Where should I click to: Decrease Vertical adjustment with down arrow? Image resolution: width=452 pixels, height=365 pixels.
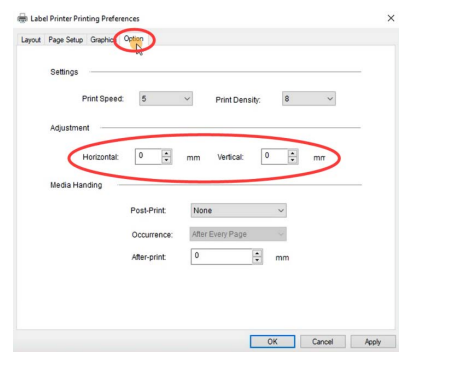point(292,160)
